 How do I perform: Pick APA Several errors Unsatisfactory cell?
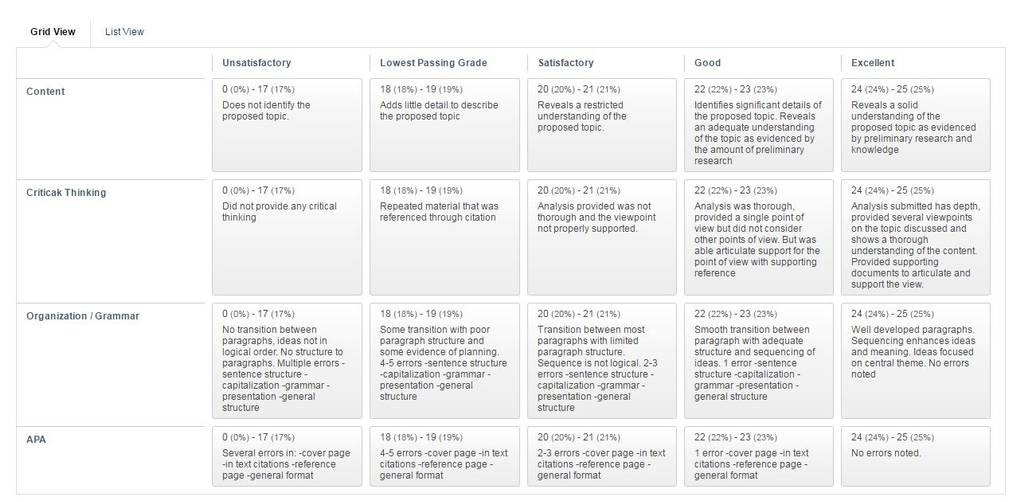pos(287,456)
